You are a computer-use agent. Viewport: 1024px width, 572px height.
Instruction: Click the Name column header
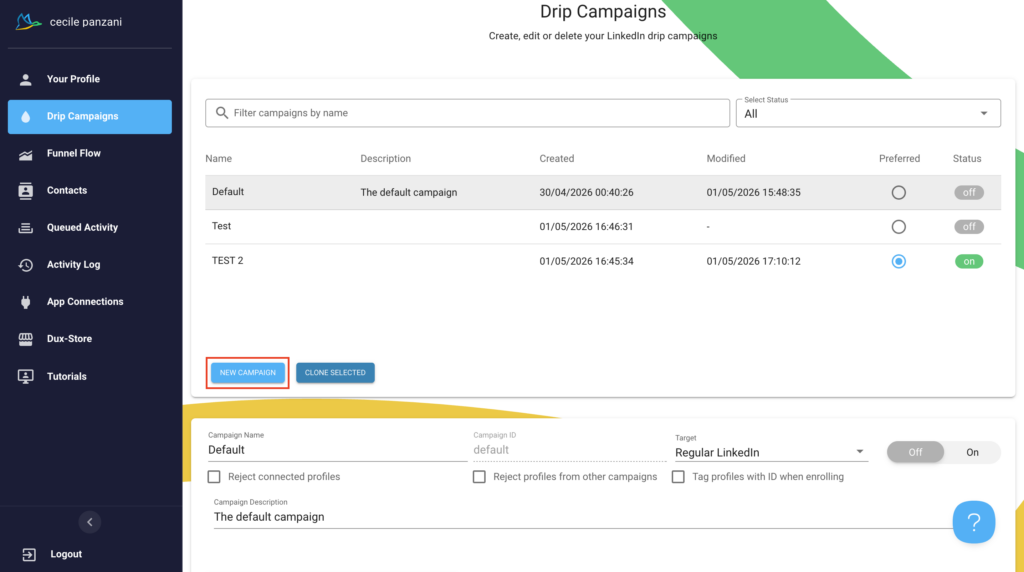point(219,159)
